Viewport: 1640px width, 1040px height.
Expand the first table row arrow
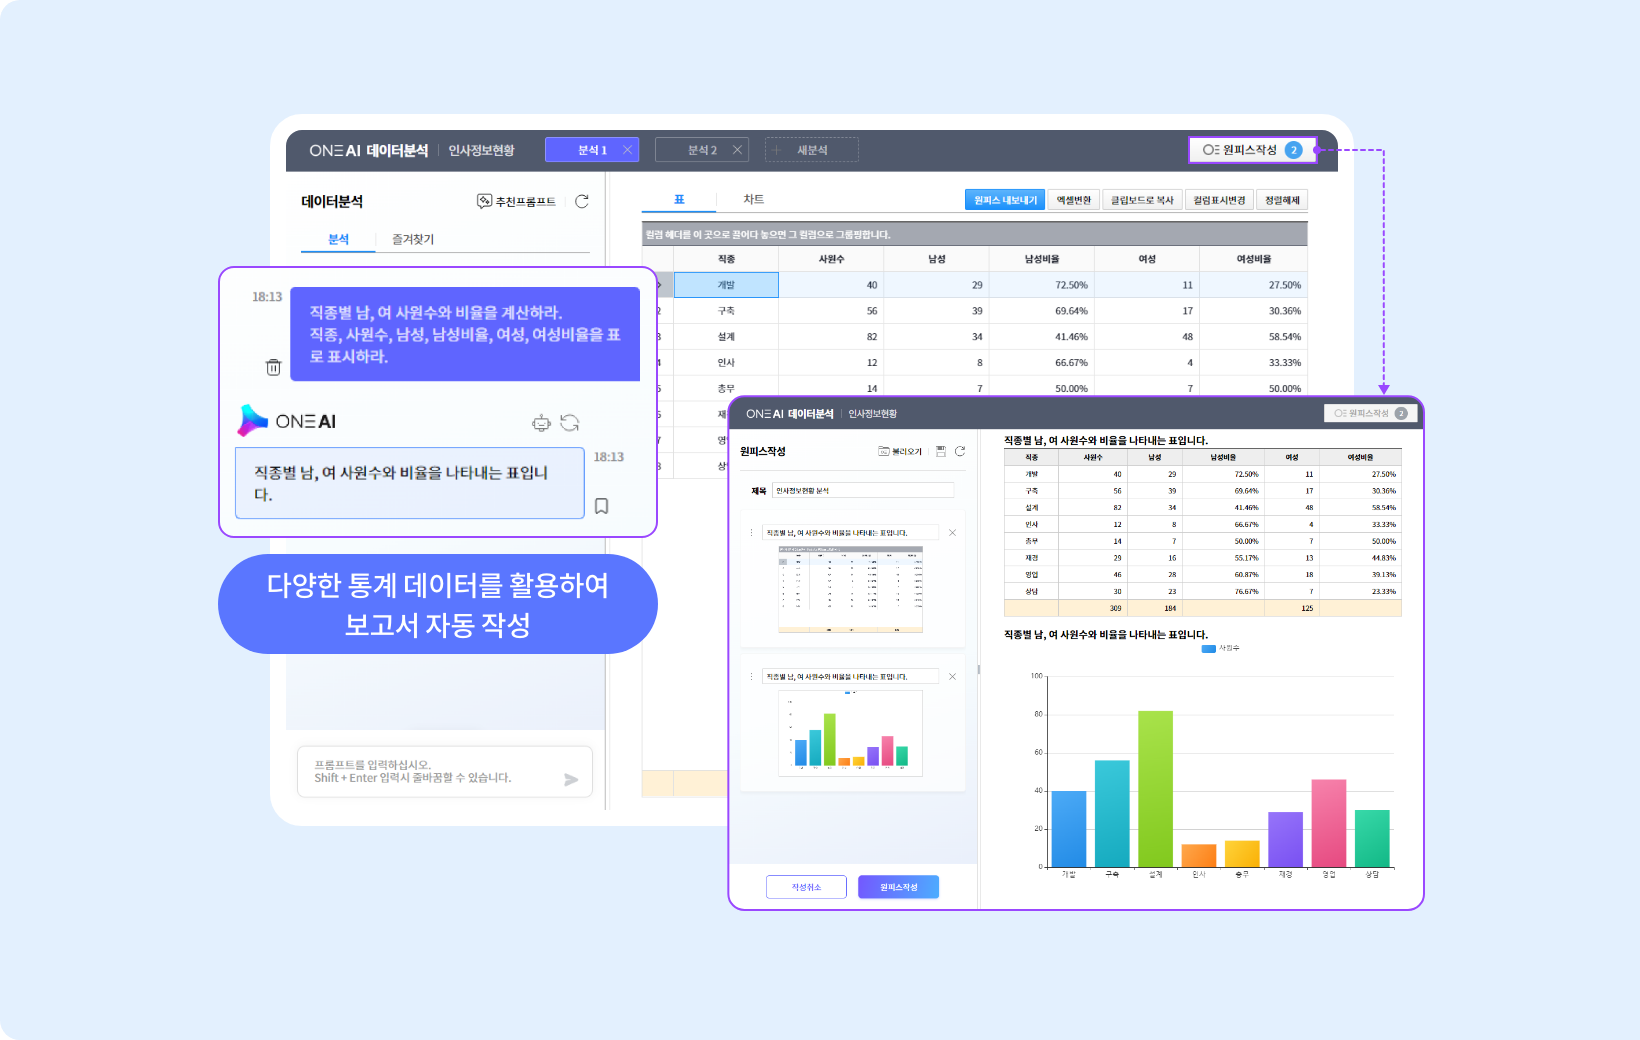(658, 285)
